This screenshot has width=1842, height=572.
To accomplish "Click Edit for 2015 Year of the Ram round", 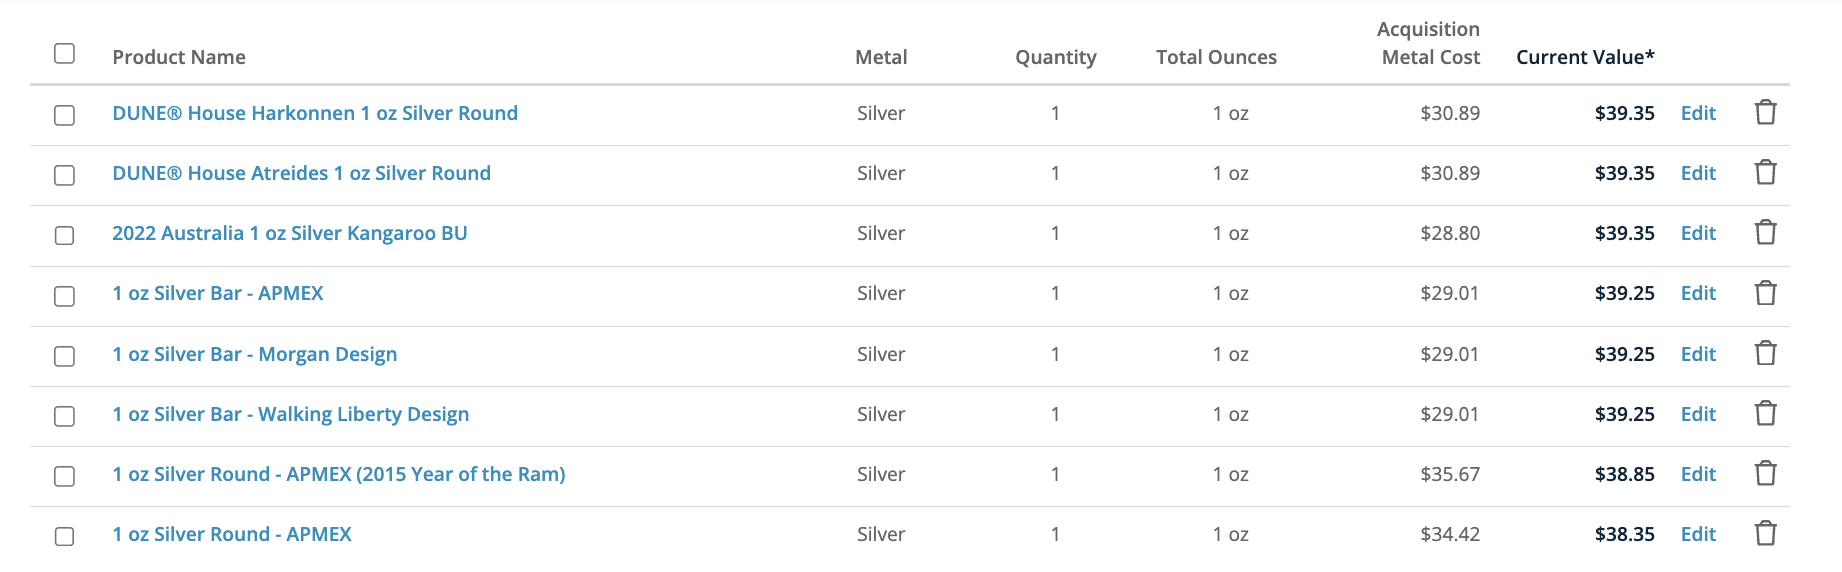I will pos(1698,474).
